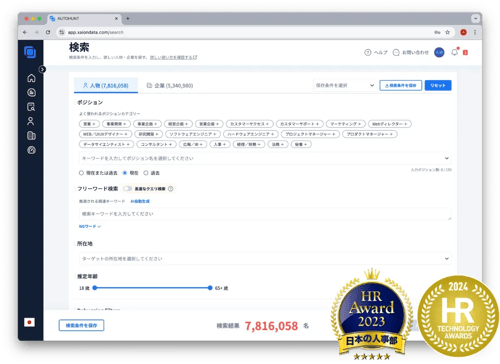The width and height of the screenshot is (500, 364).
Task: Expand position keyword dropdown
Action: pyautogui.click(x=446, y=158)
